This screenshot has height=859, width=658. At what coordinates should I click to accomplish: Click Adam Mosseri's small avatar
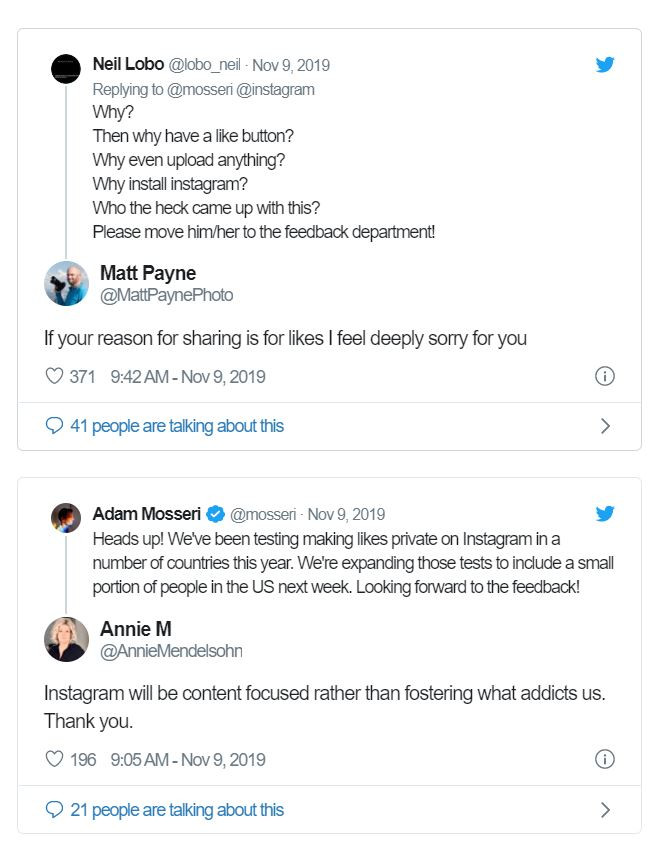click(66, 517)
